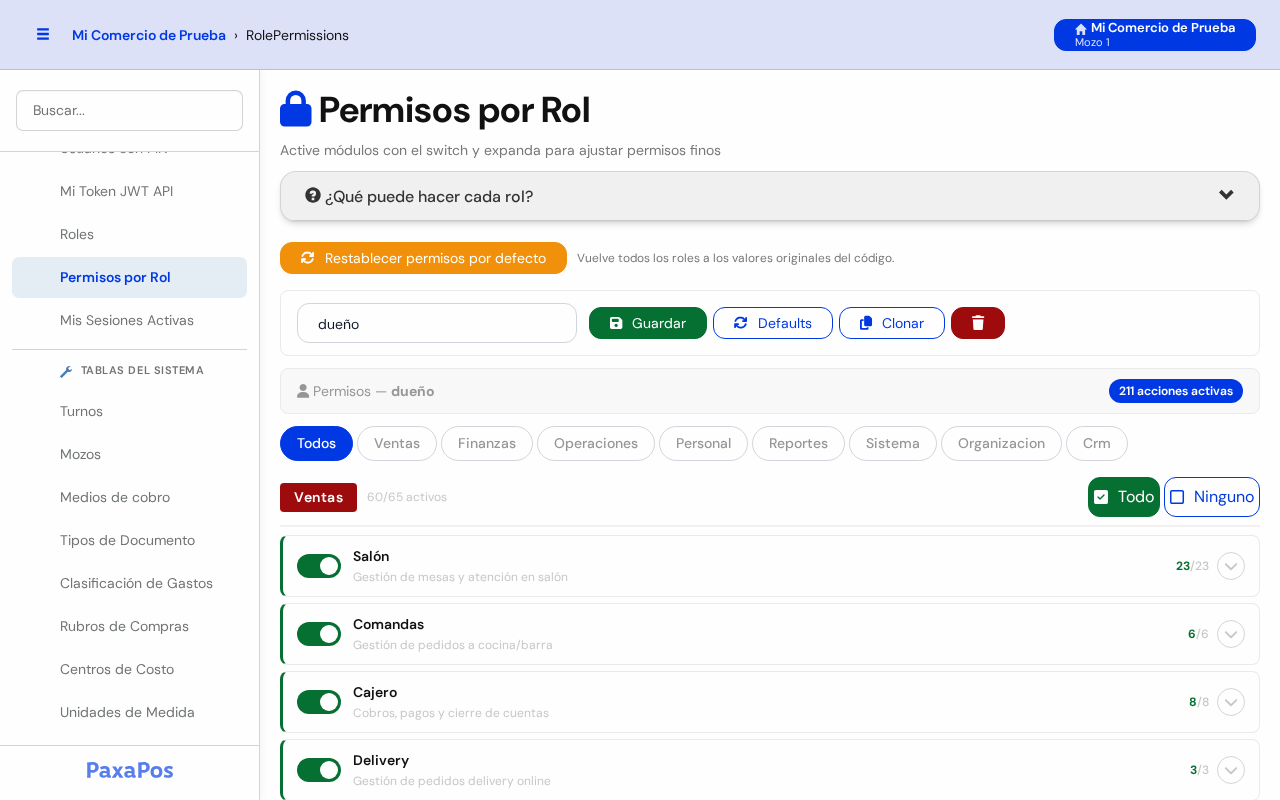Expand the Salón permissions chevron
1280x800 pixels.
pos(1231,566)
